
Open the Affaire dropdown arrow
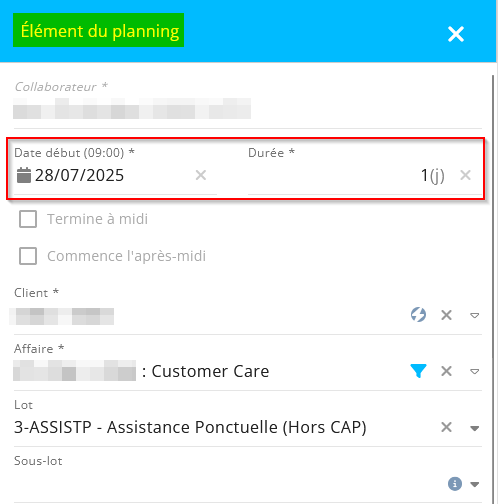tap(474, 371)
